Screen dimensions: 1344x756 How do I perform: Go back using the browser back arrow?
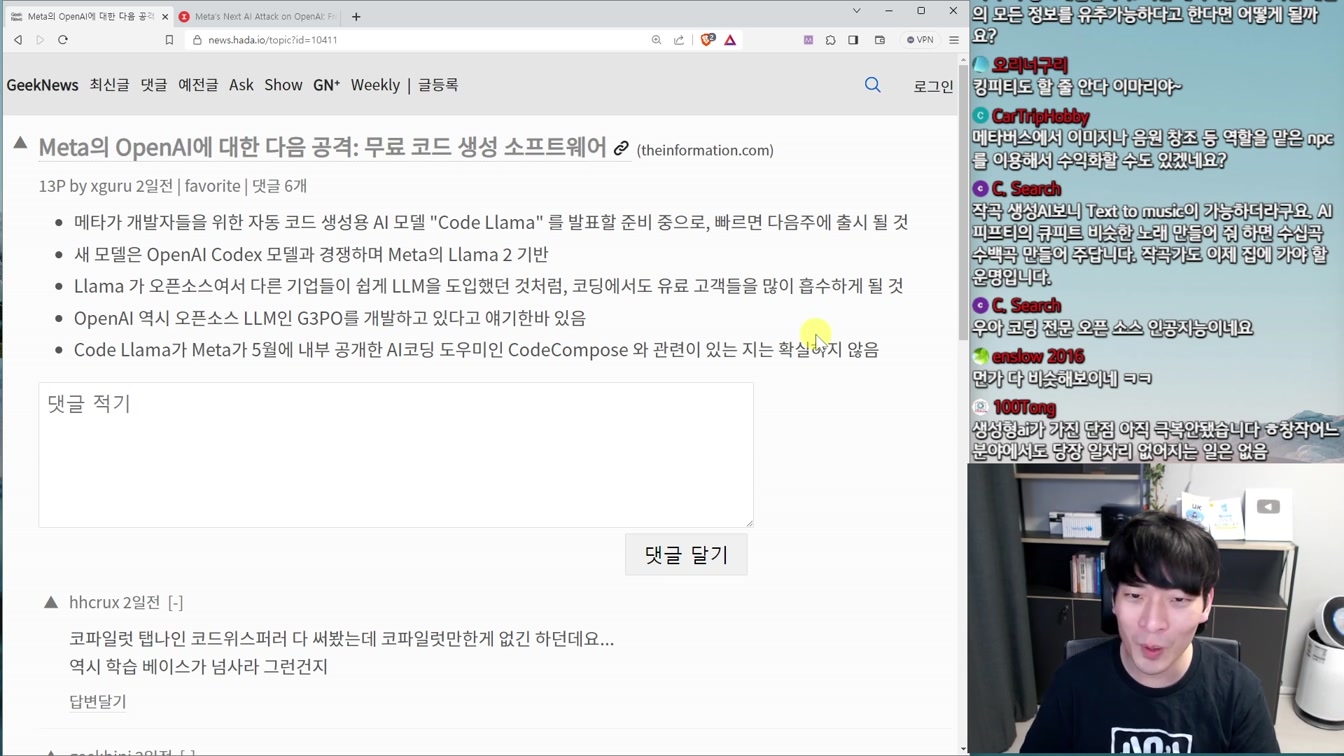pyautogui.click(x=18, y=40)
